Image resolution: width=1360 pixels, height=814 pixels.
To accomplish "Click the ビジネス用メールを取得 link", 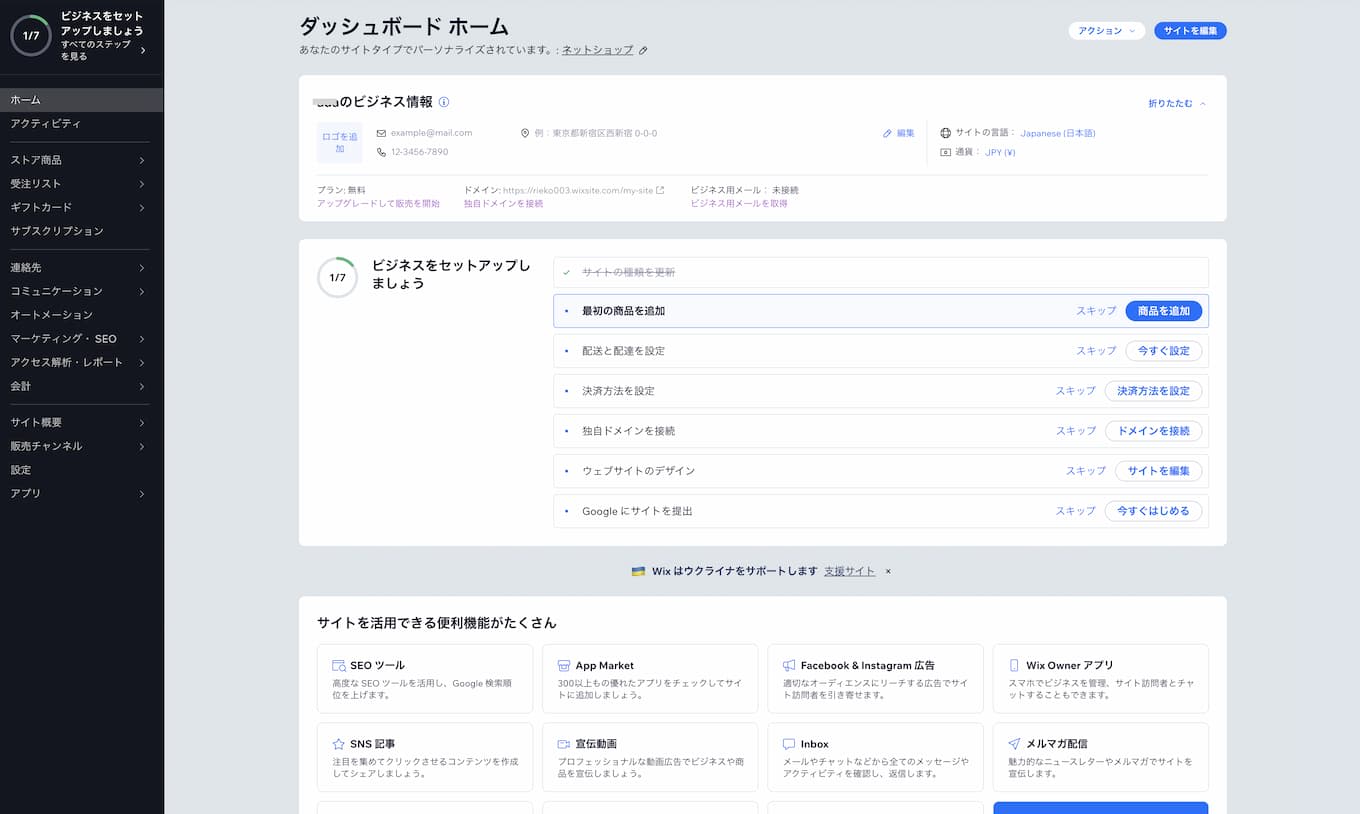I will pyautogui.click(x=739, y=204).
